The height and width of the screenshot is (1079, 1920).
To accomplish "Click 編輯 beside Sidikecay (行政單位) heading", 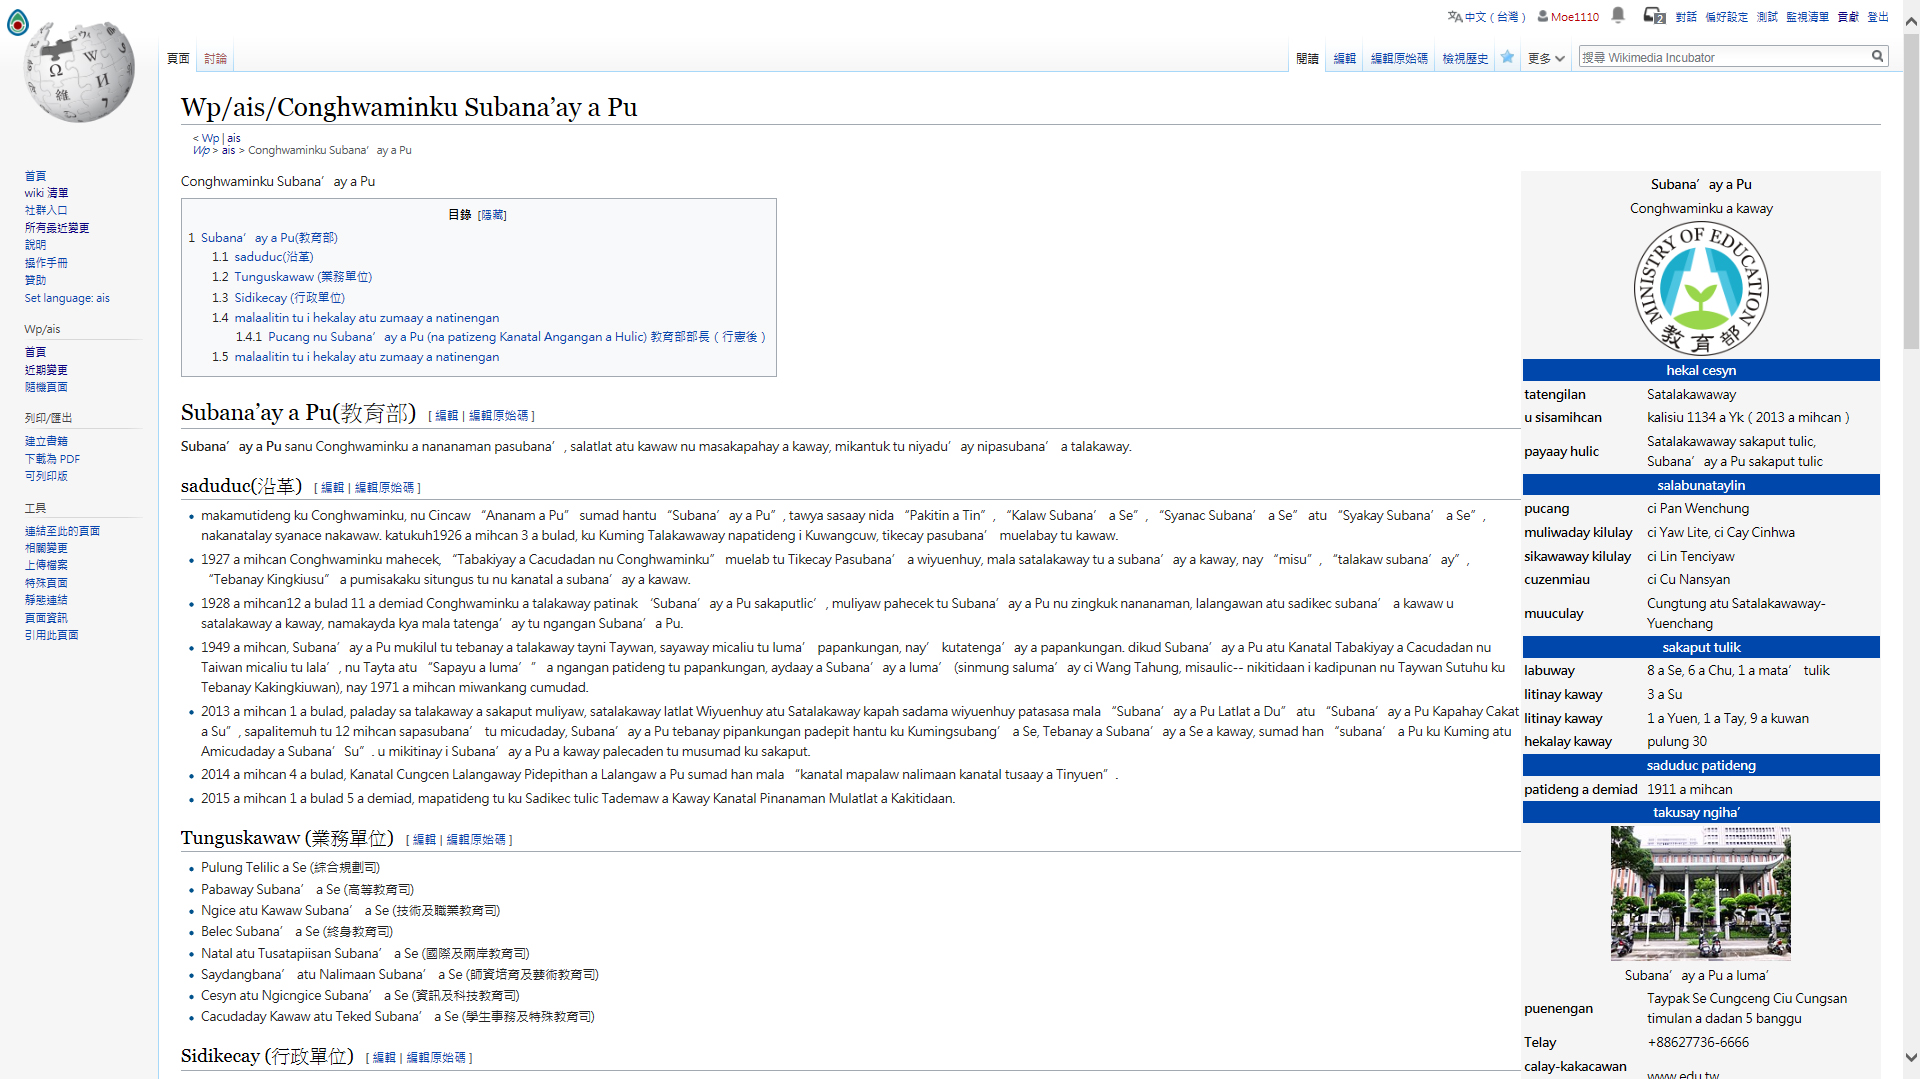I will click(x=384, y=1058).
